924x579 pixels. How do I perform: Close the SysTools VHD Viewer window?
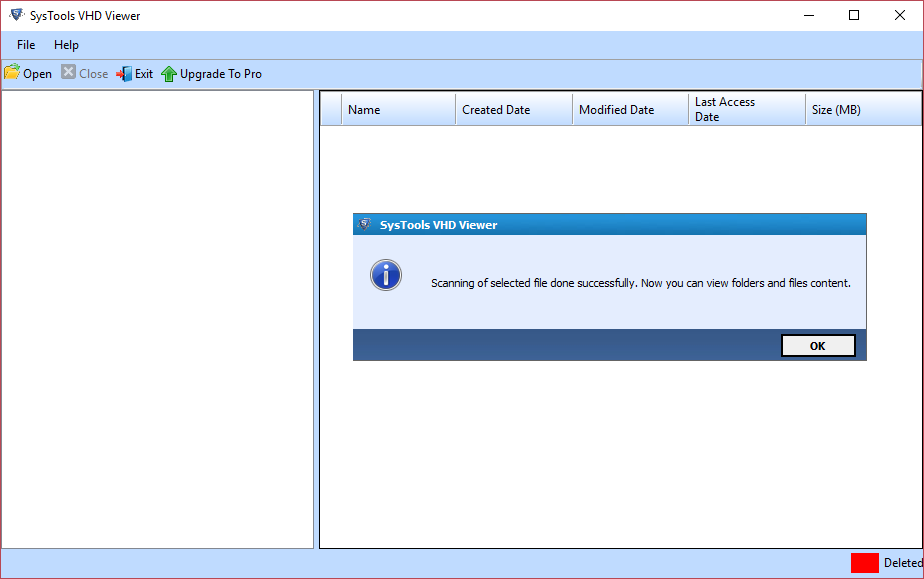click(899, 15)
